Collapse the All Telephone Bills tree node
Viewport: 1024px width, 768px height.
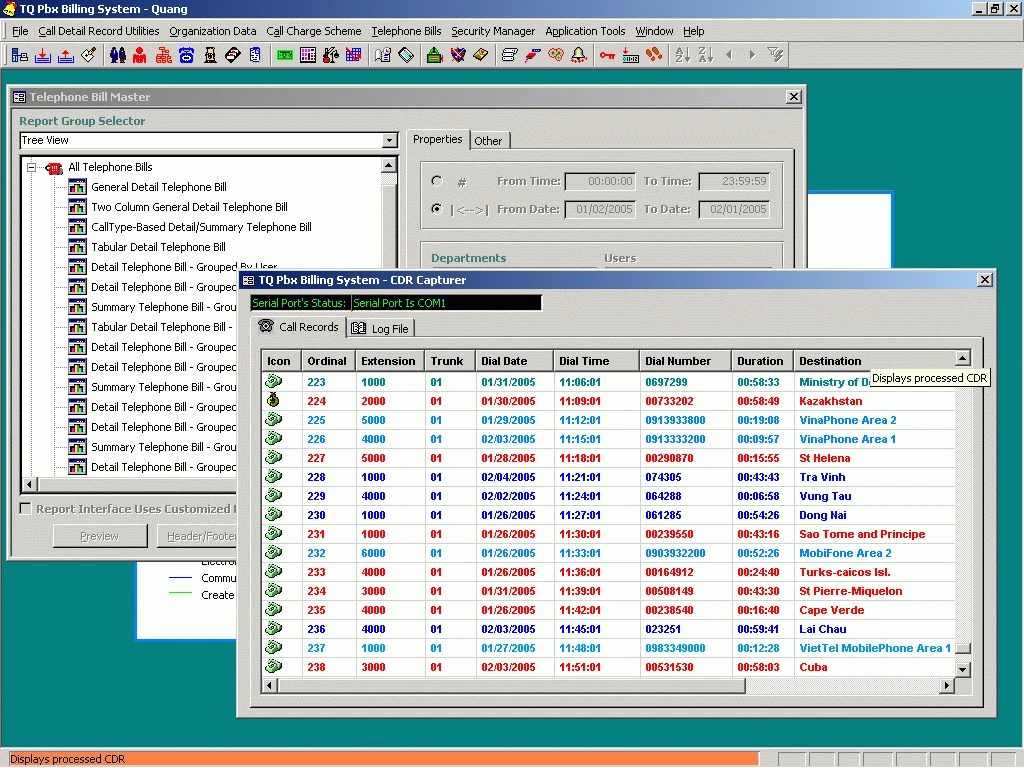(x=31, y=168)
